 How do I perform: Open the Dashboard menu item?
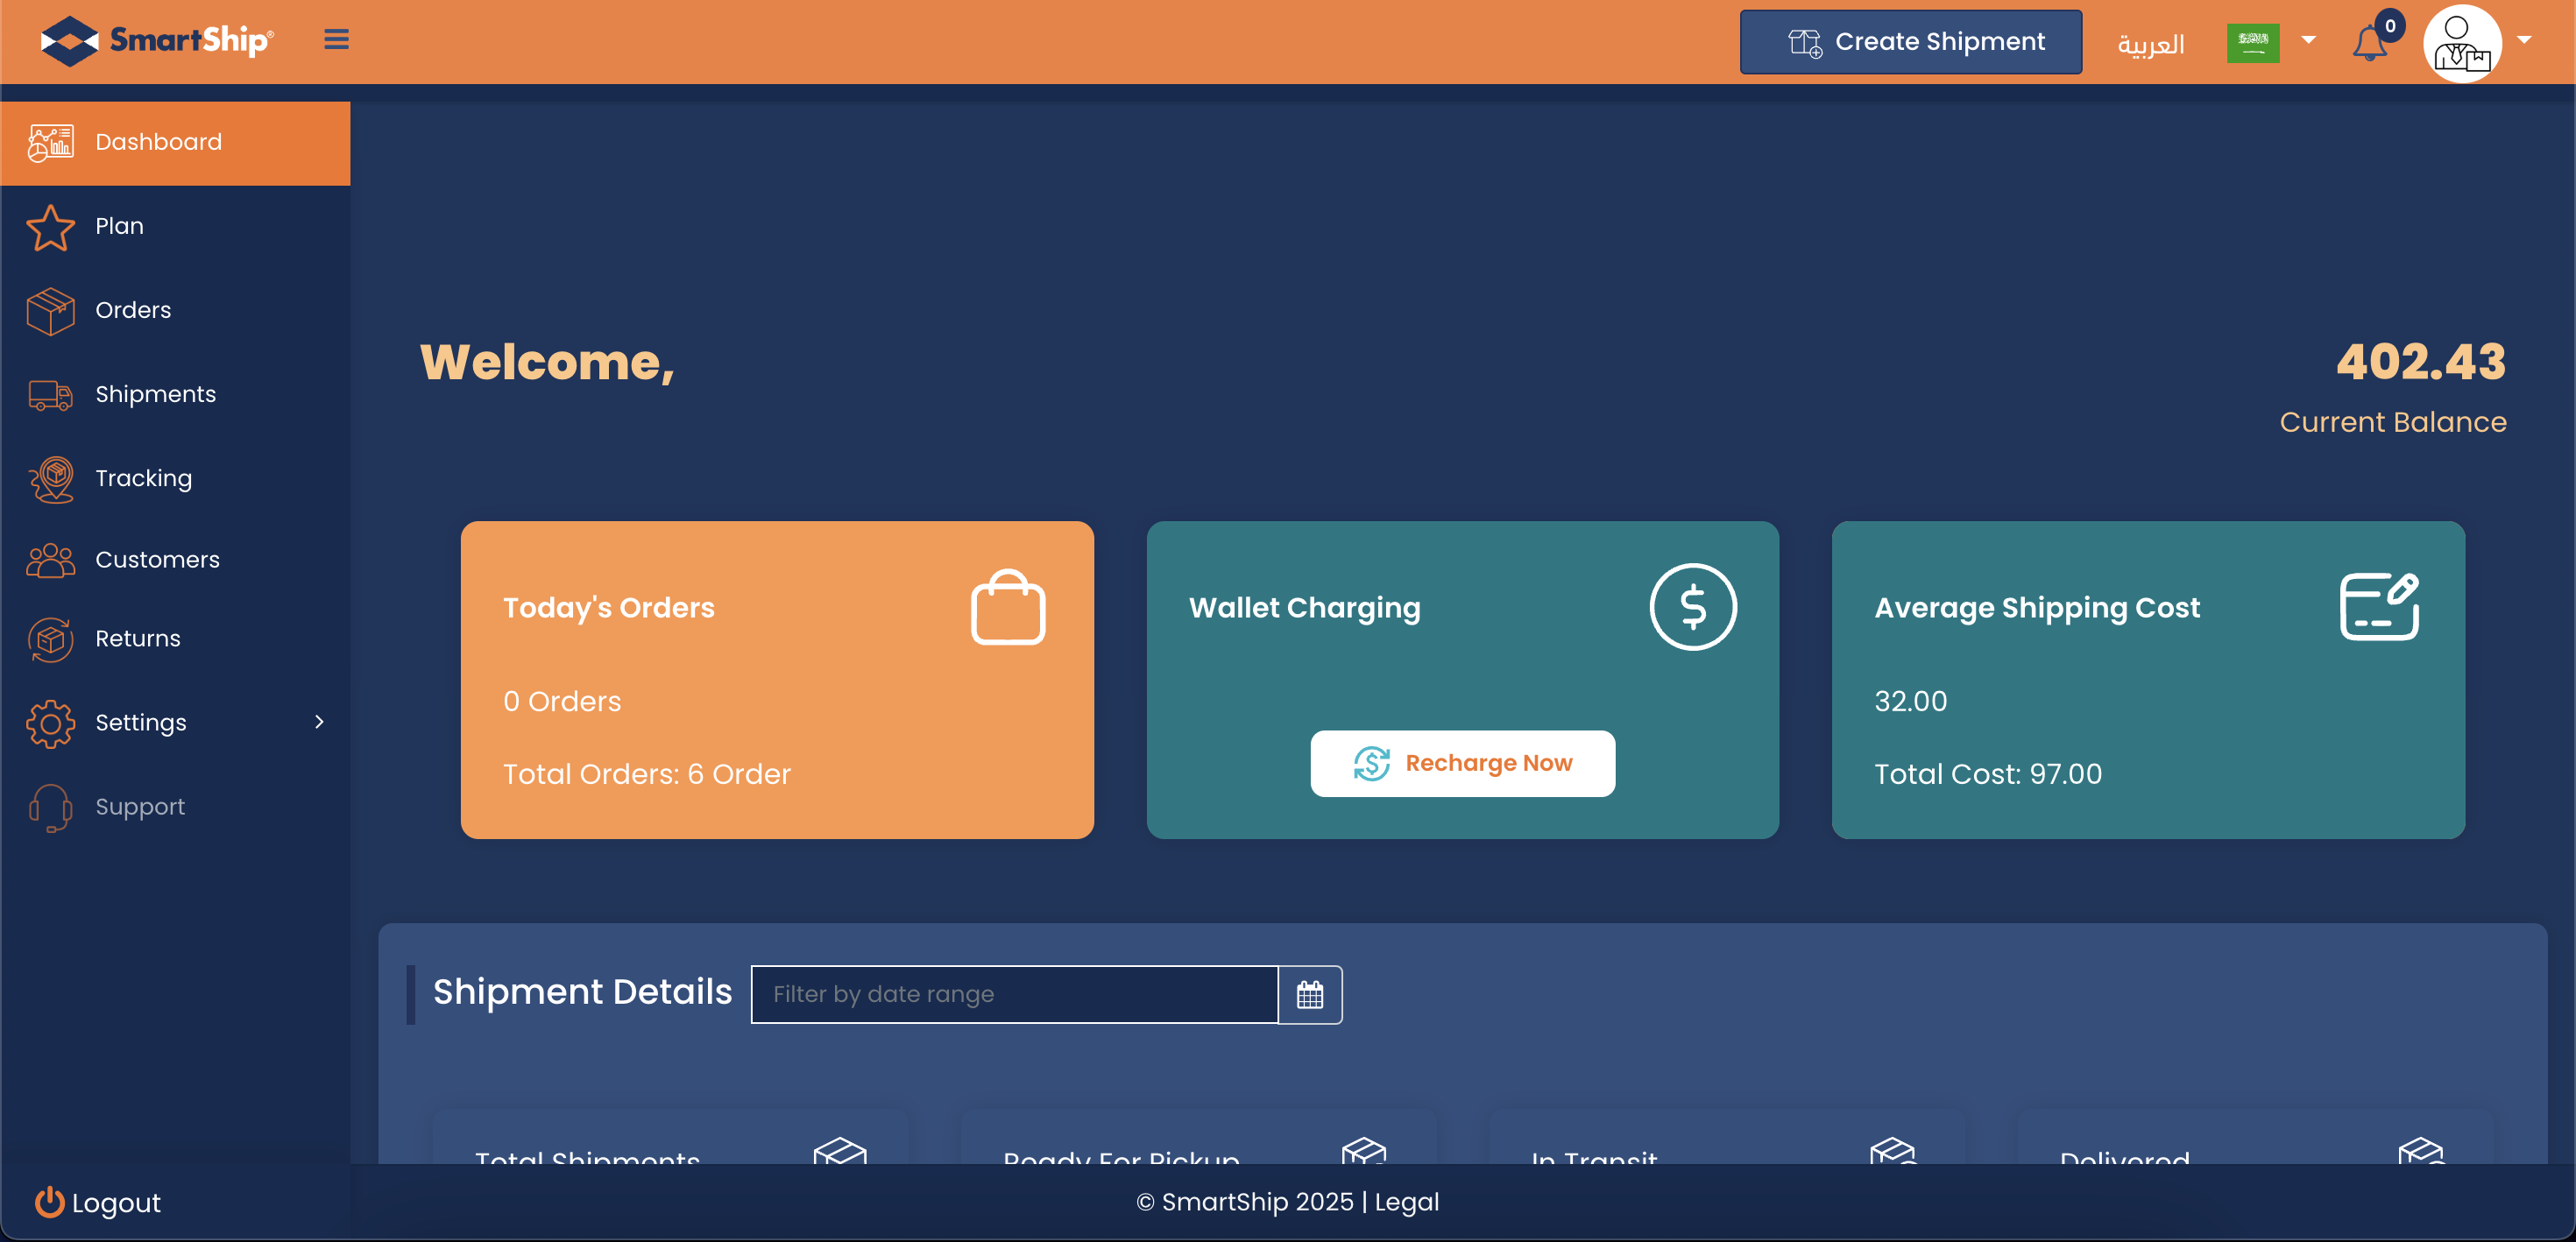(x=175, y=143)
